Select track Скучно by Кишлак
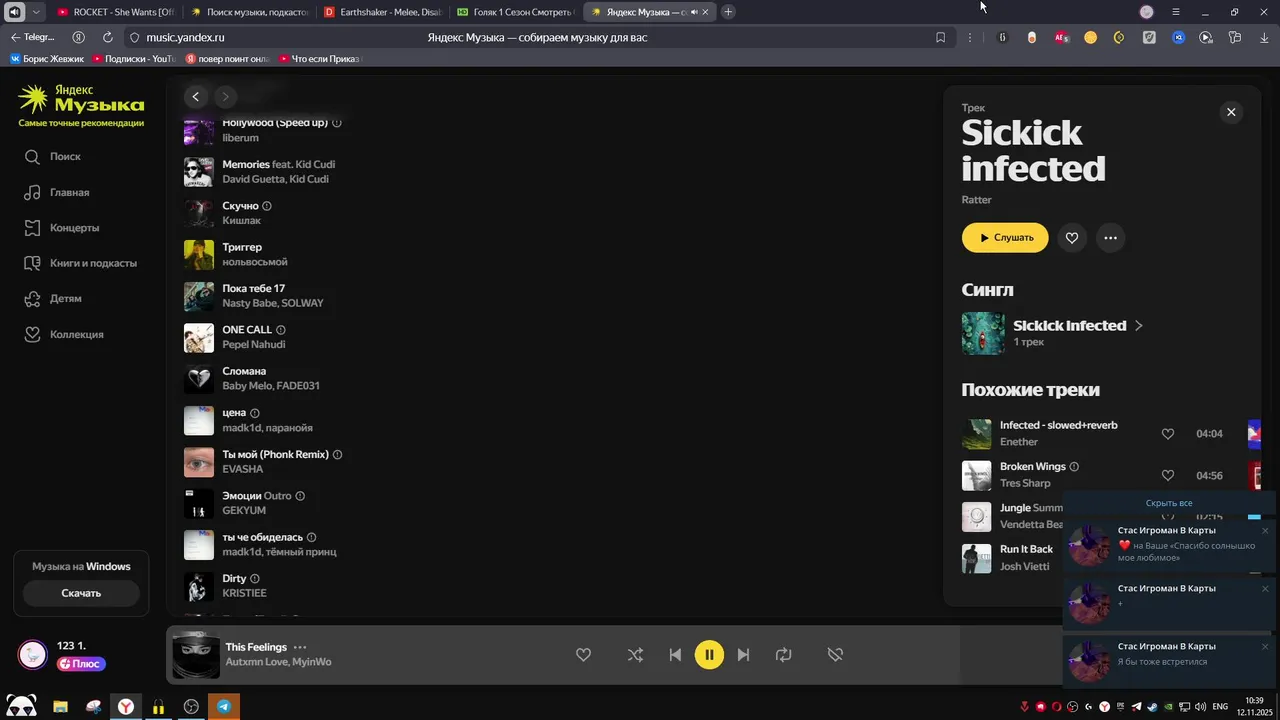Screen dimensions: 1280x720 pyautogui.click(x=240, y=206)
